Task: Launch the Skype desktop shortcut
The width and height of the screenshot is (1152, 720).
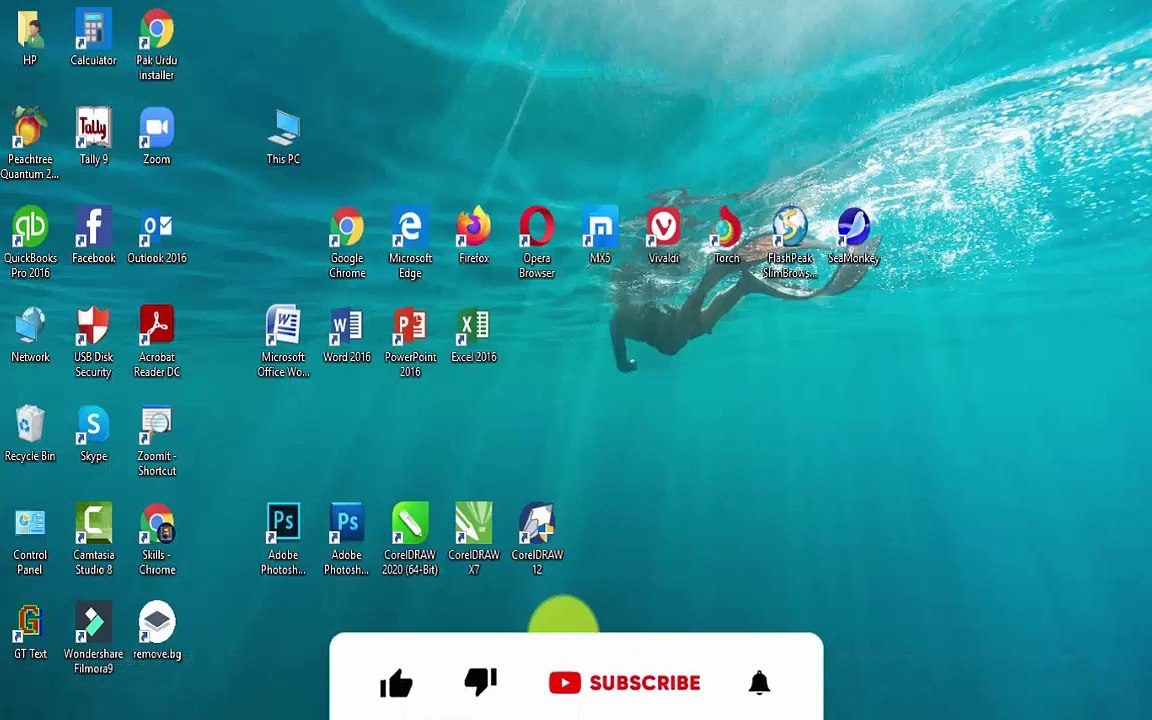Action: pos(93,425)
